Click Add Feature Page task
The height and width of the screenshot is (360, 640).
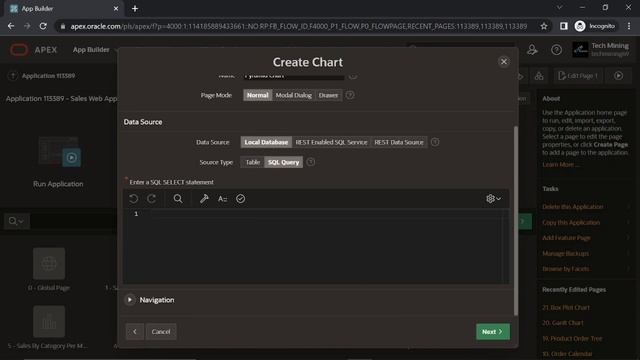tap(566, 238)
